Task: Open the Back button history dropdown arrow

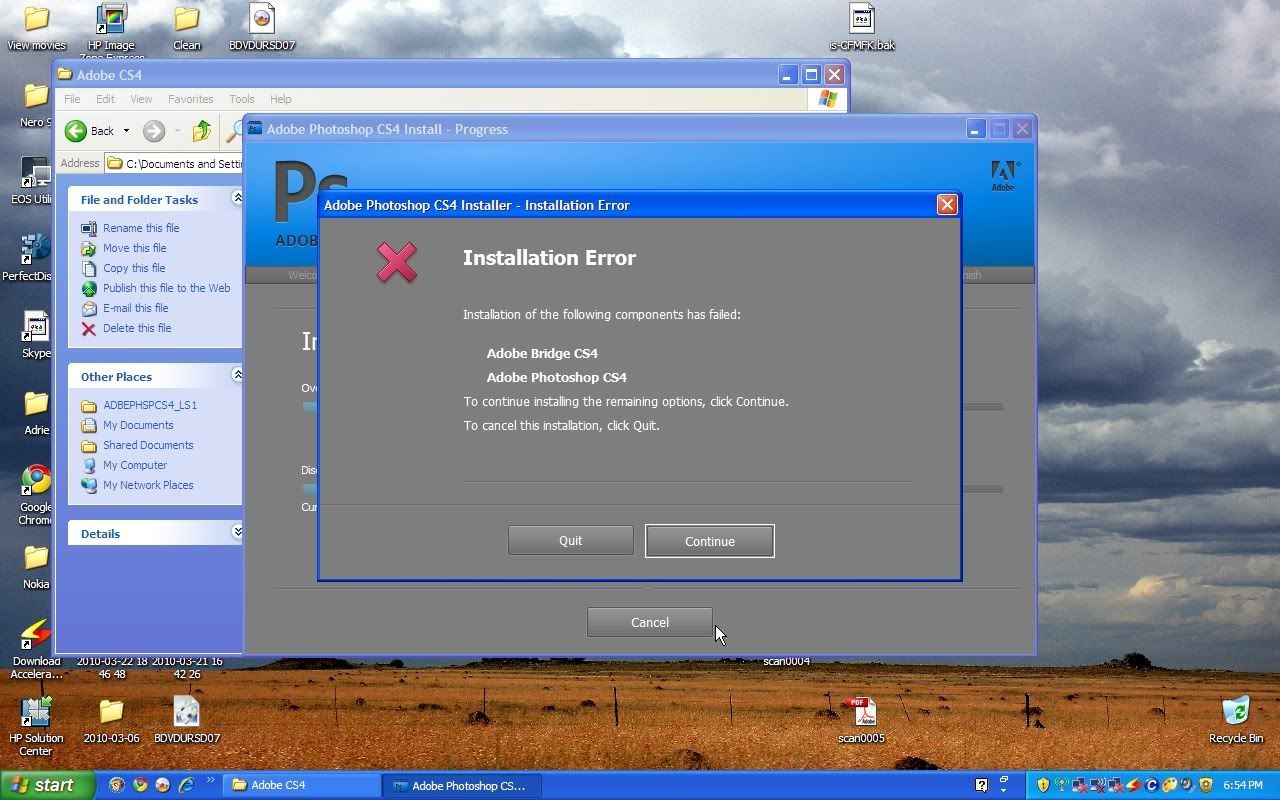Action: (x=126, y=131)
